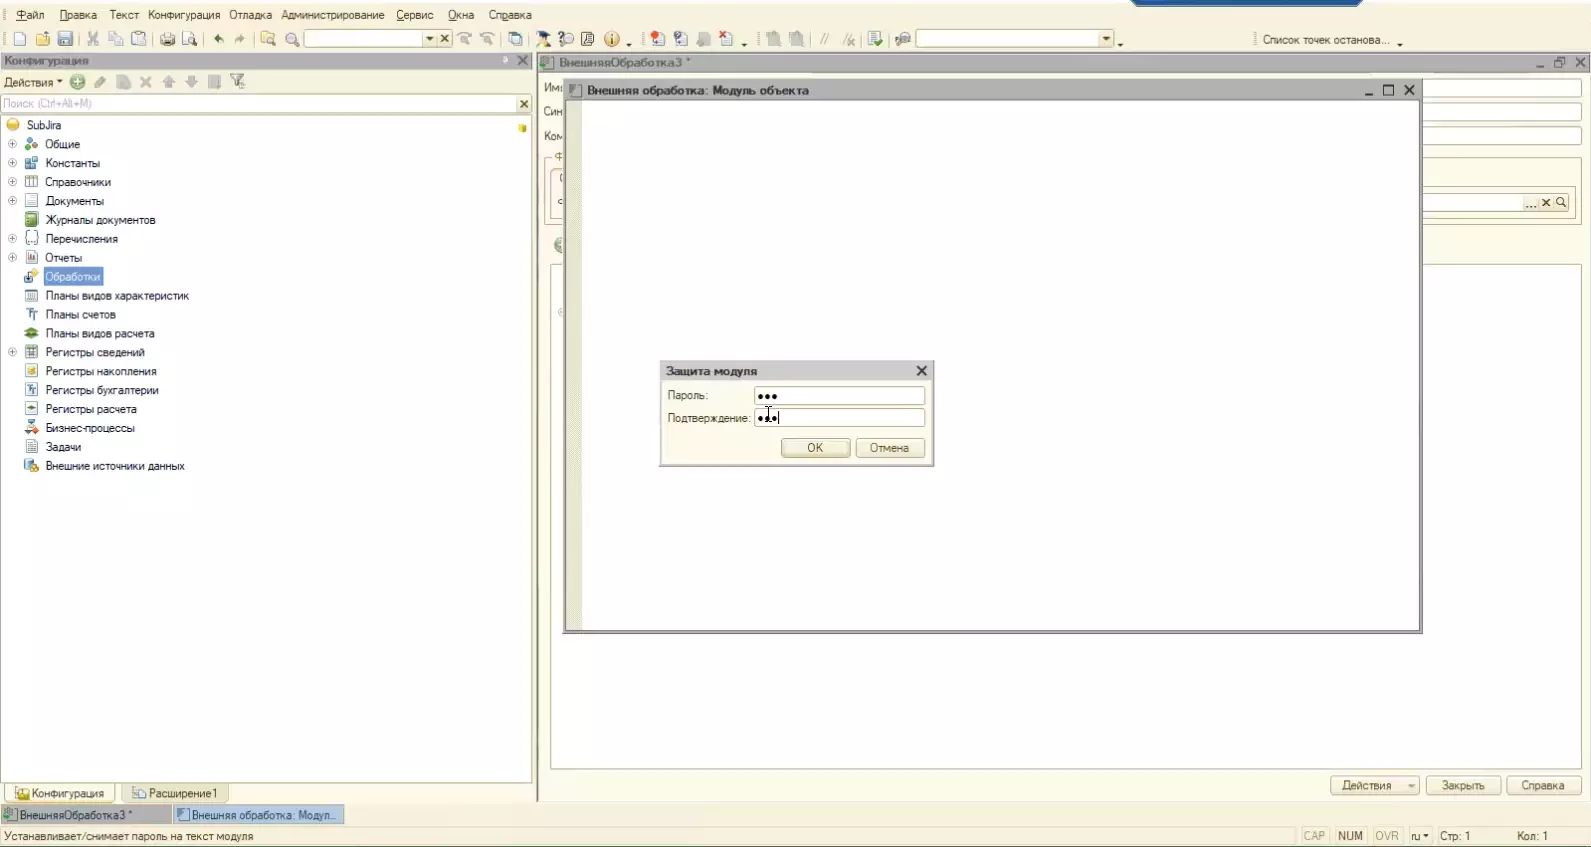The height and width of the screenshot is (847, 1591).
Task: Click the Open file folder icon
Action: point(42,39)
